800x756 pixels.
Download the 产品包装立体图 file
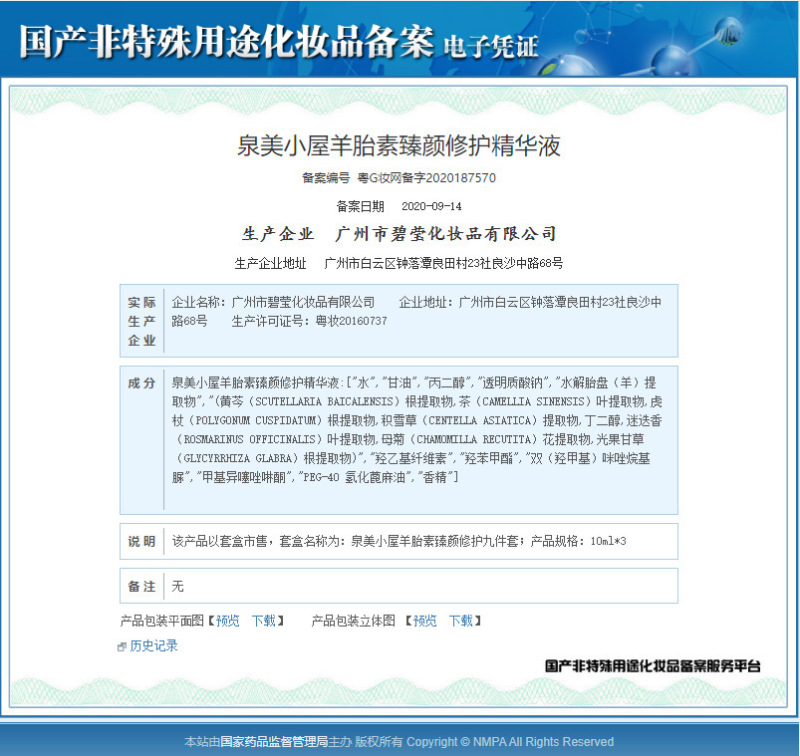pyautogui.click(x=461, y=621)
